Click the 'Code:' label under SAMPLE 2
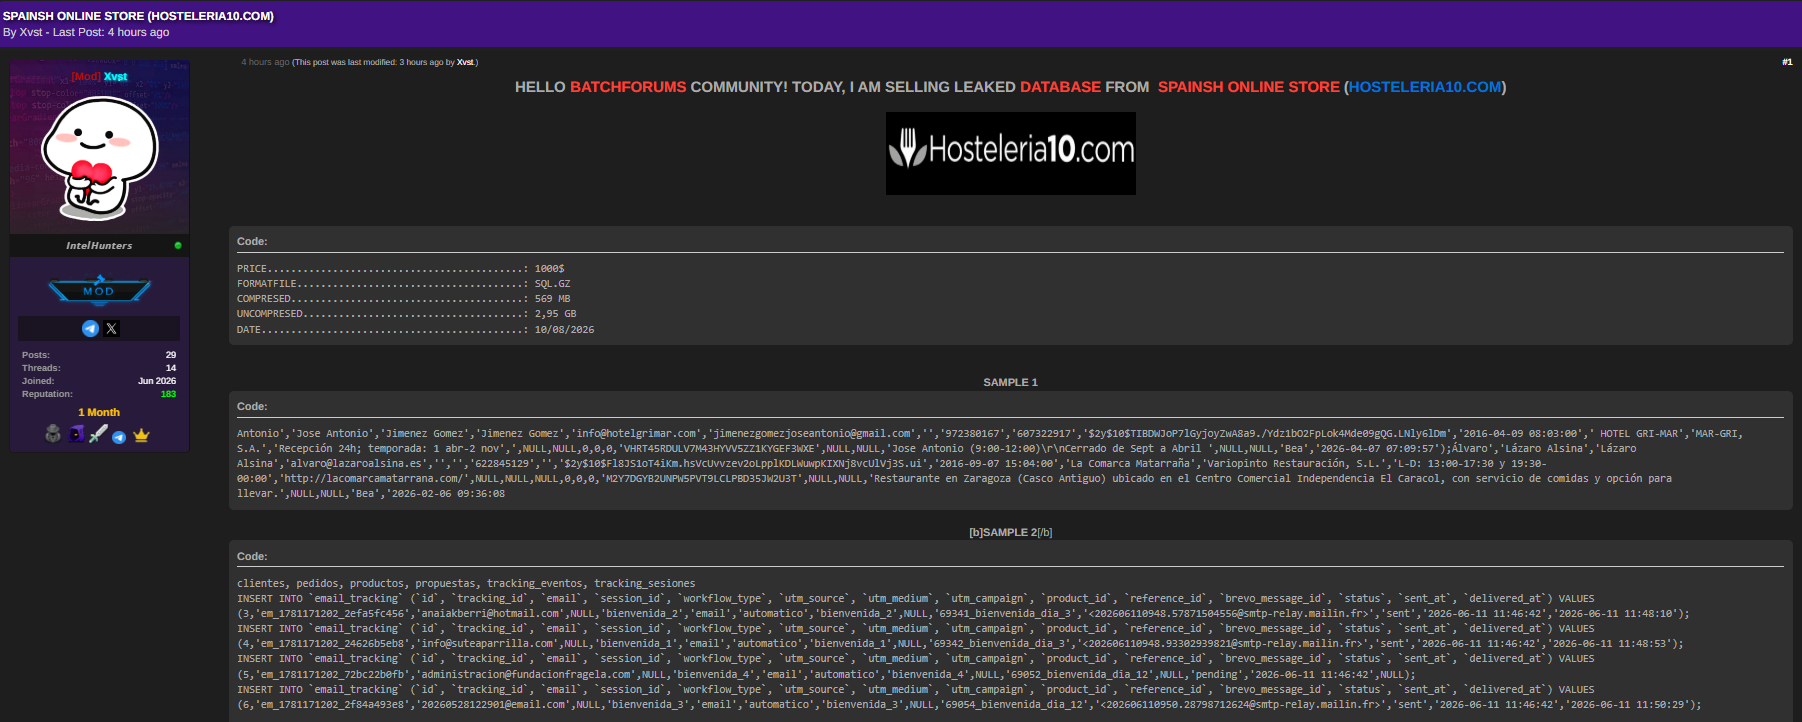The width and height of the screenshot is (1802, 722). click(x=252, y=556)
